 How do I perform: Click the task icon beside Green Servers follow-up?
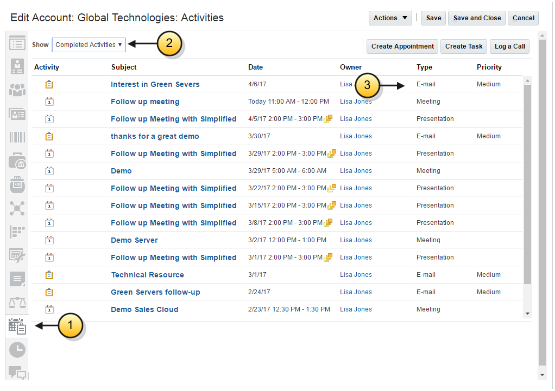click(49, 292)
